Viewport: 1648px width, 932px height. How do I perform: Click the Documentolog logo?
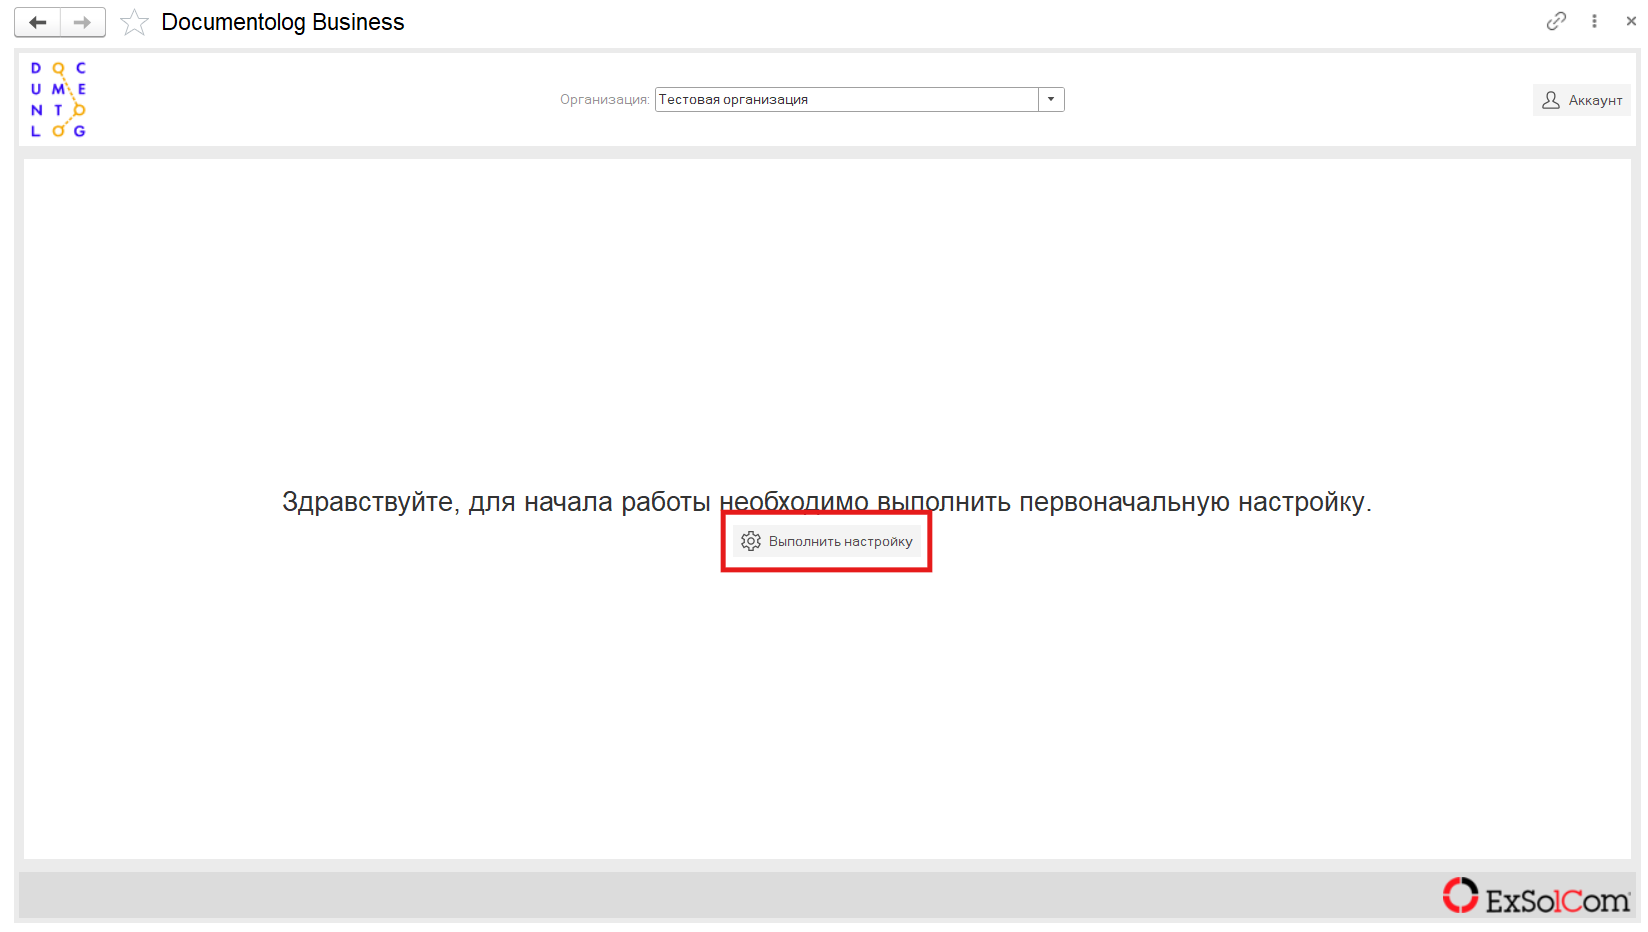58,99
